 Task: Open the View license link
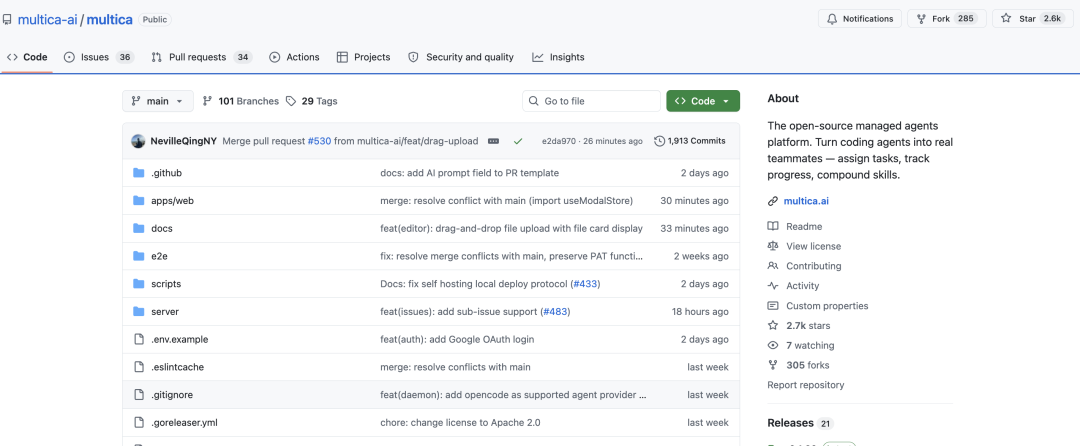(x=813, y=246)
